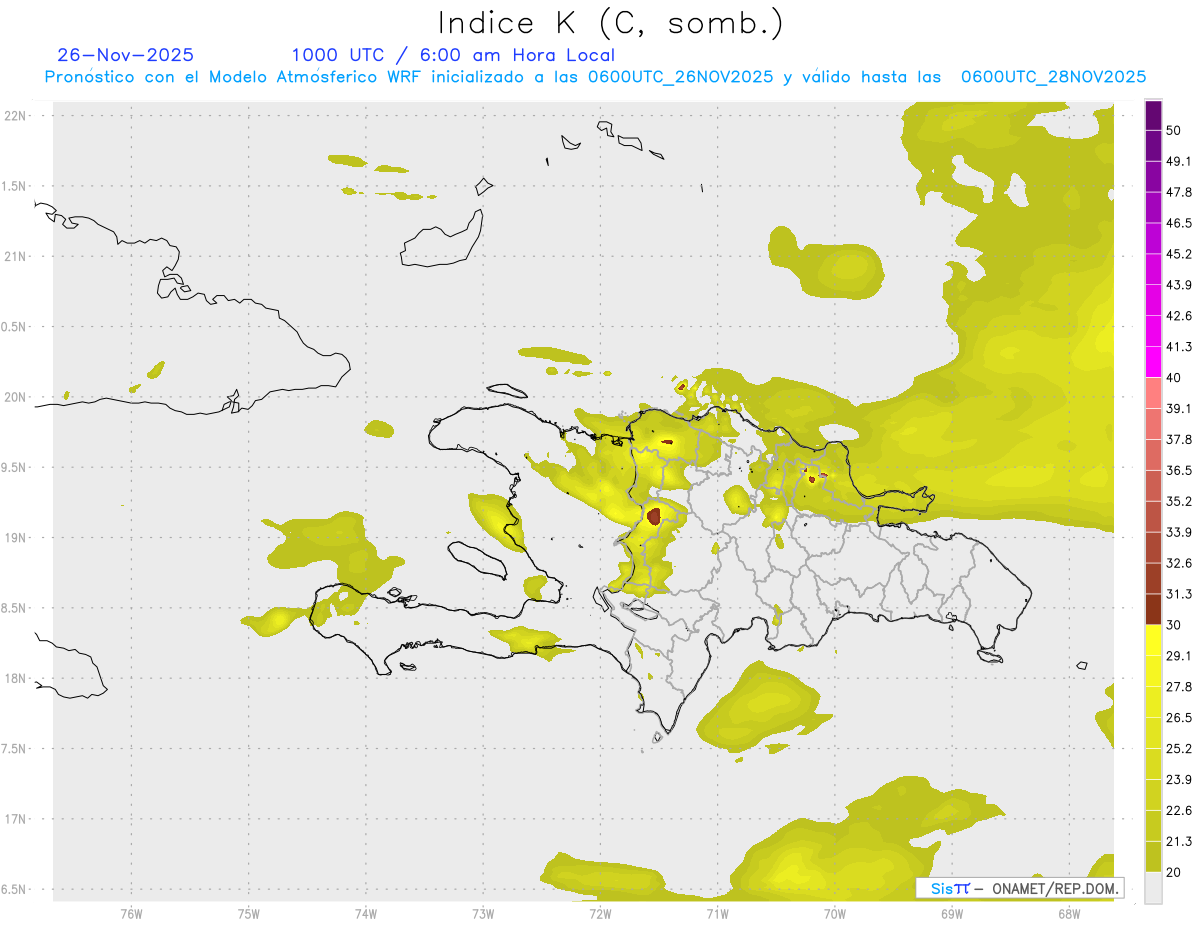
Task: Click the olive swatch between 20 and 21.3
Action: (1153, 856)
